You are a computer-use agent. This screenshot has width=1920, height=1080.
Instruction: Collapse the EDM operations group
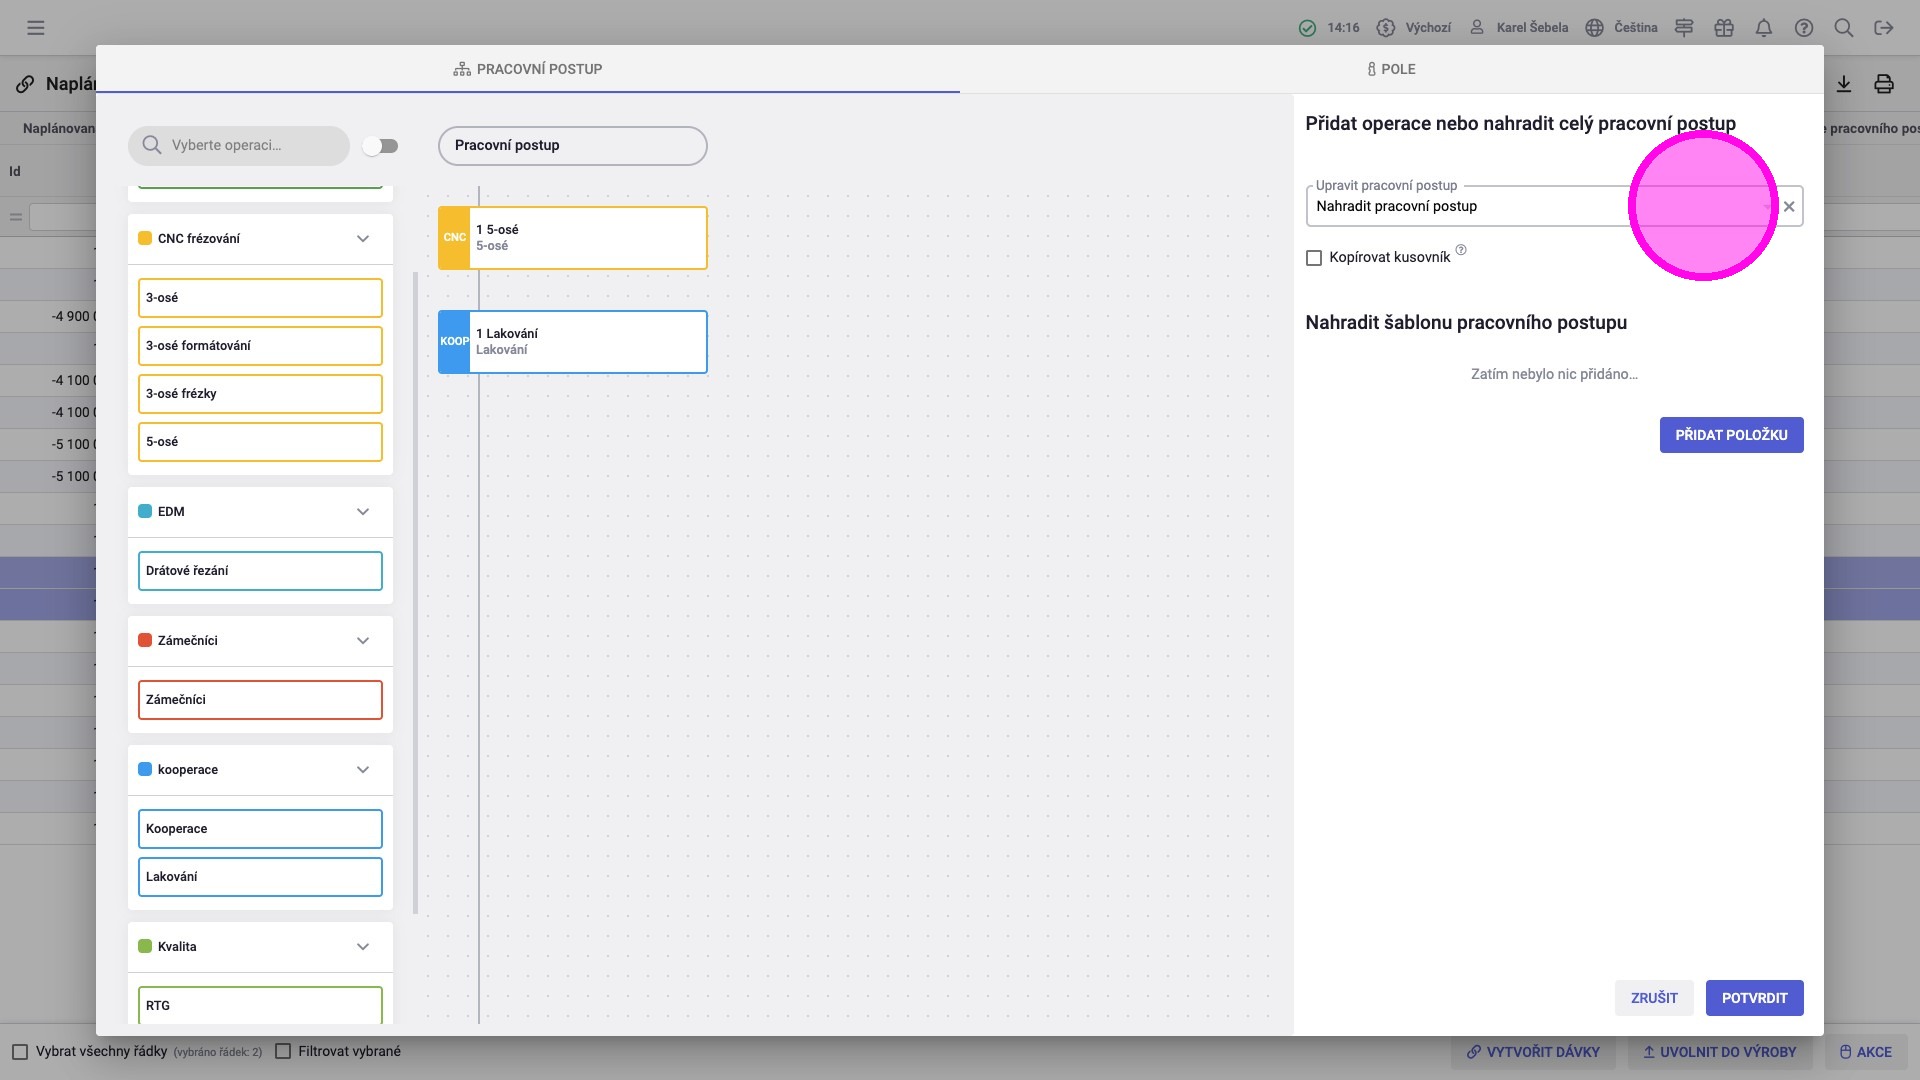pyautogui.click(x=363, y=512)
